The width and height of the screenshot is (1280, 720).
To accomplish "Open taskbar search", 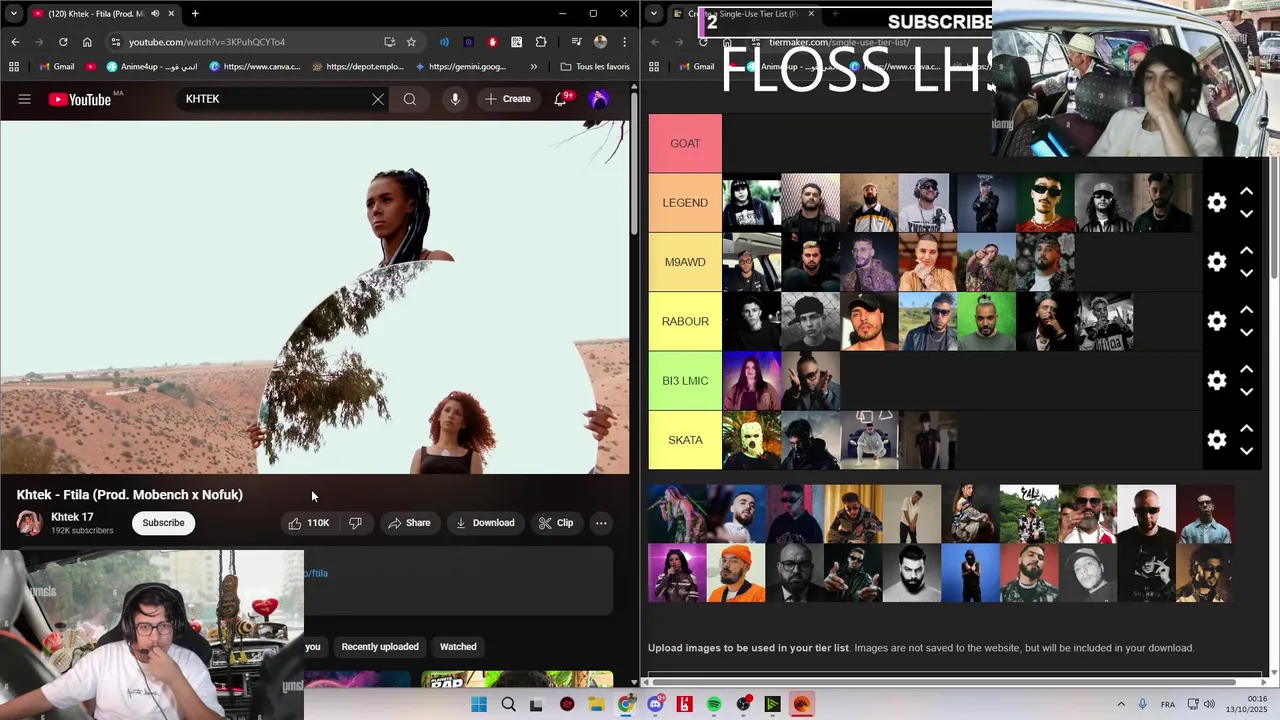I will [508, 704].
